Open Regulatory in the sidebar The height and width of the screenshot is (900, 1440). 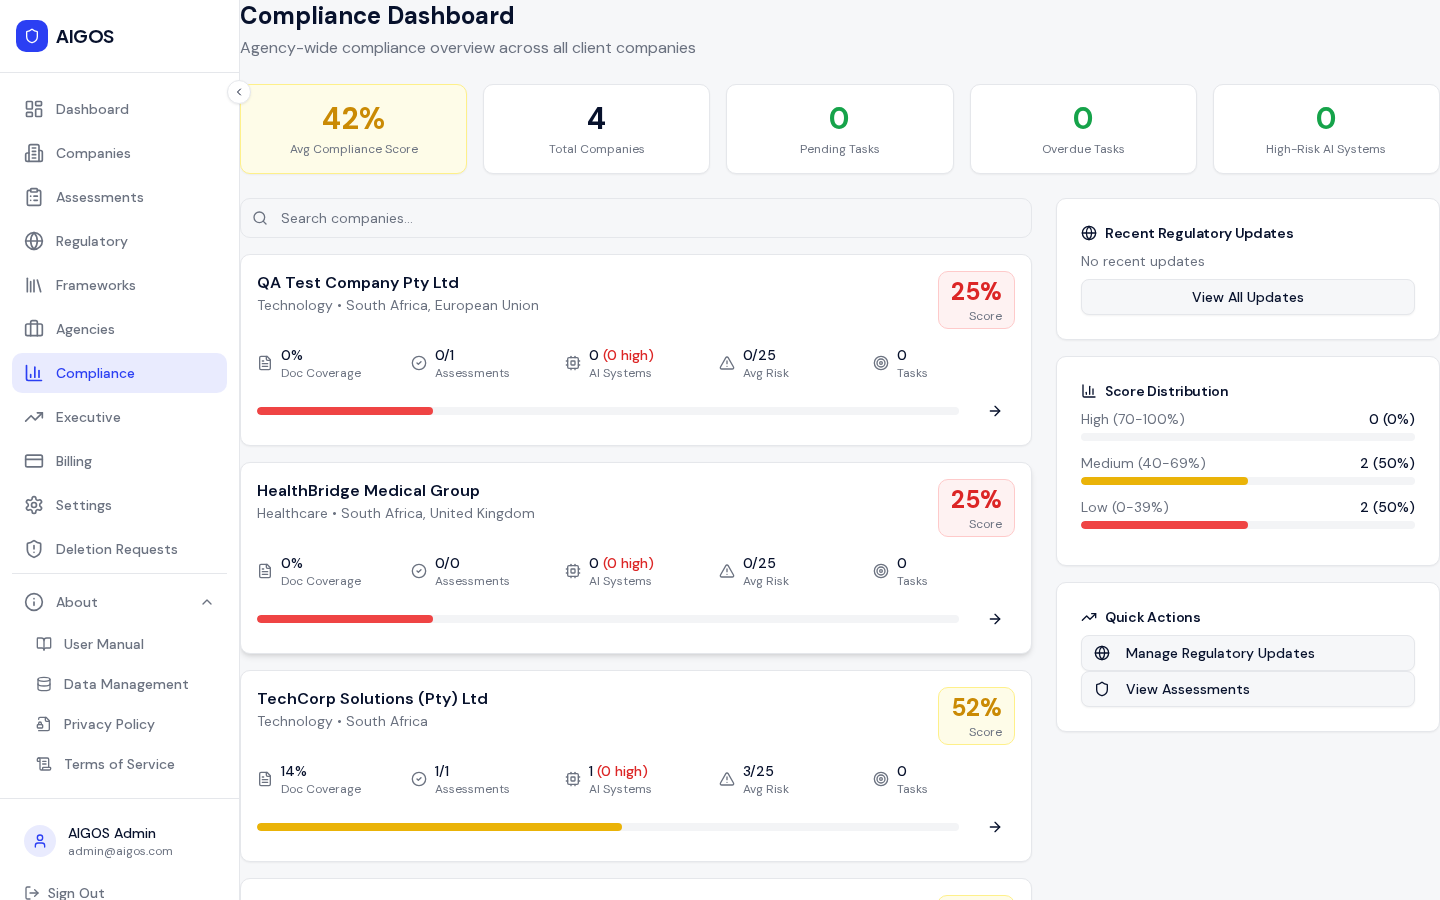point(119,241)
